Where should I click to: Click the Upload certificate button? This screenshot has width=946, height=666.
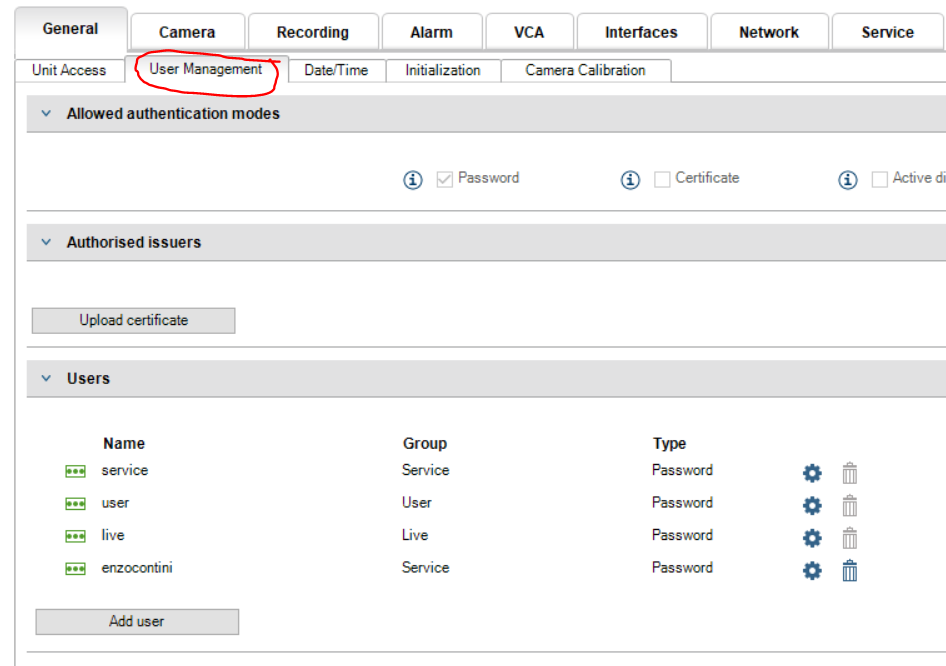point(134,320)
